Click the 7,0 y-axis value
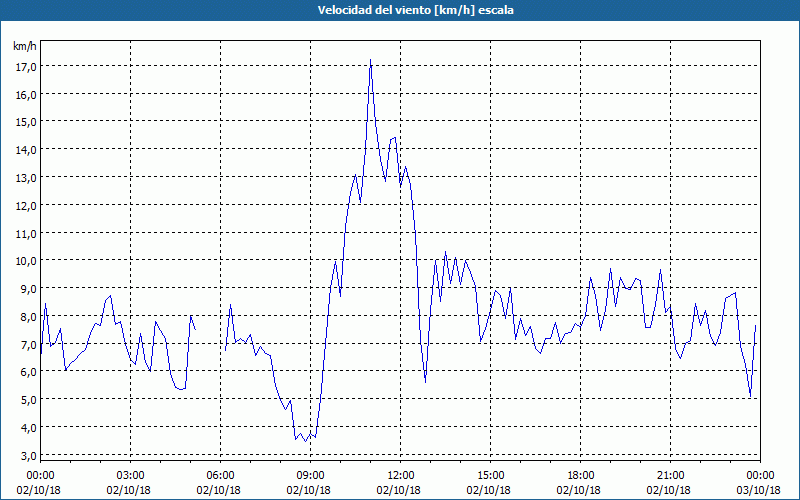The width and height of the screenshot is (800, 500). 28,345
